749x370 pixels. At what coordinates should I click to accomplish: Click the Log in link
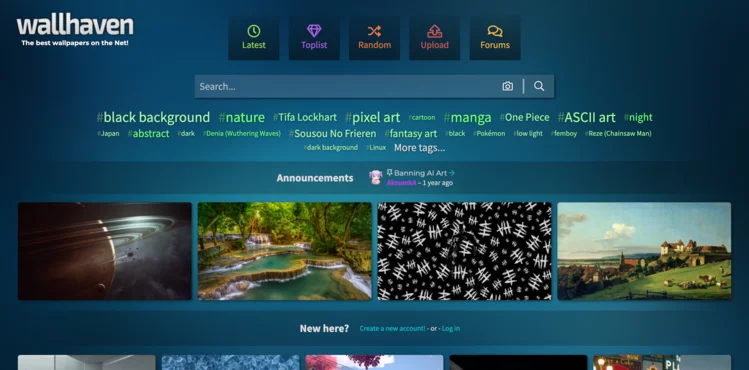click(451, 328)
